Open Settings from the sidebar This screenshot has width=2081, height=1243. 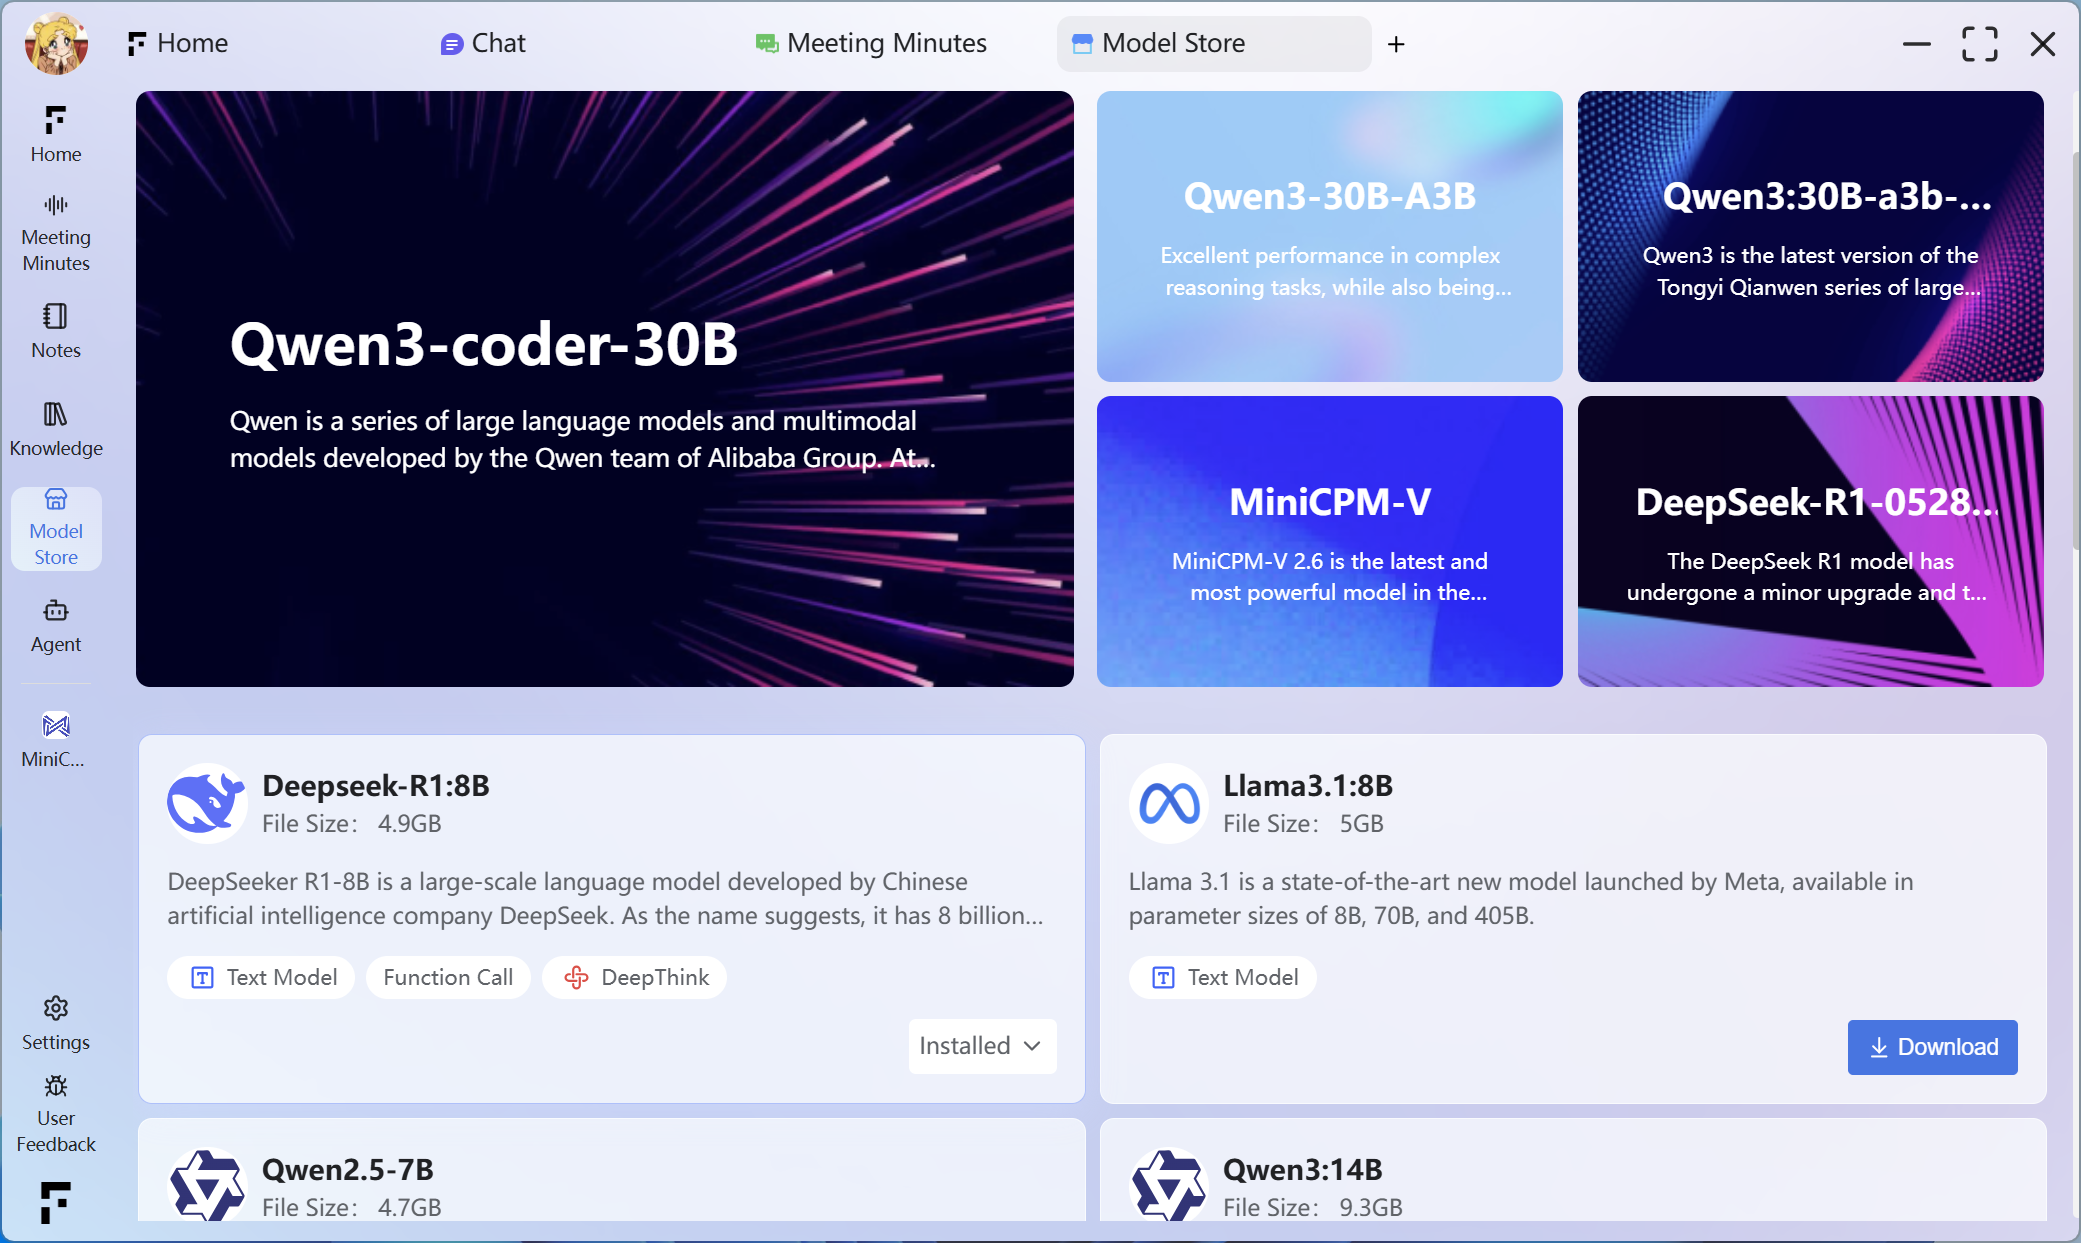click(x=56, y=1022)
